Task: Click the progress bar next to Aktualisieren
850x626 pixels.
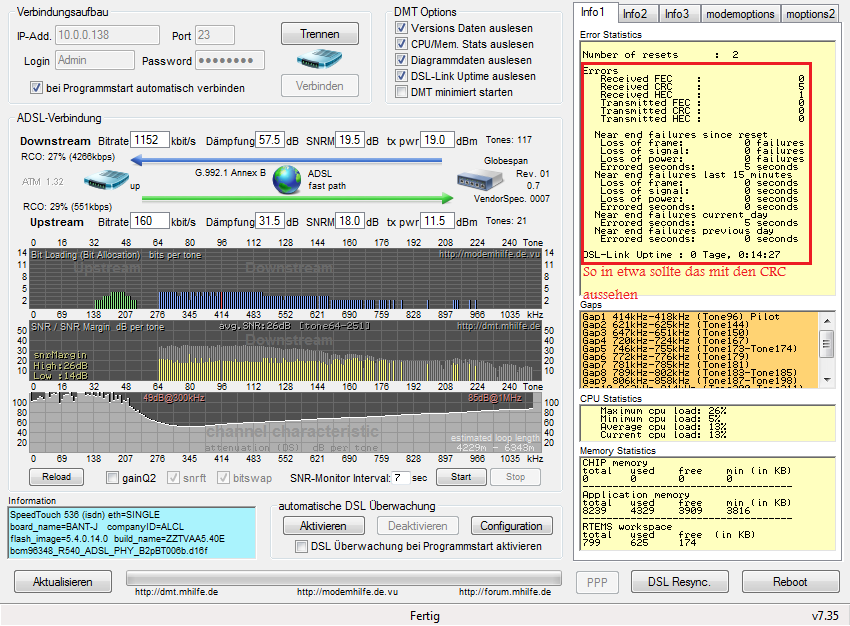Action: pyautogui.click(x=343, y=577)
